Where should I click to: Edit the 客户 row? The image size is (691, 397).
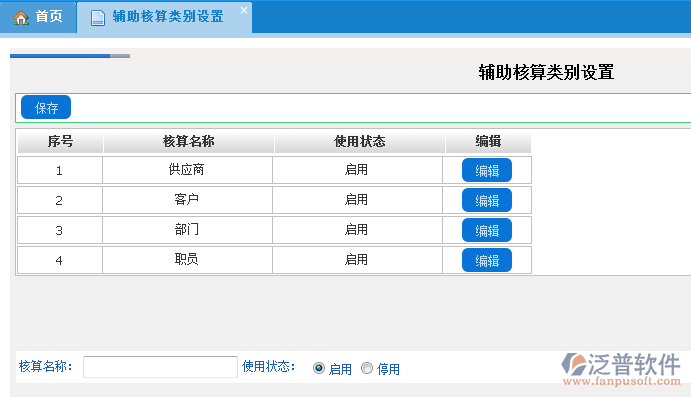[487, 200]
